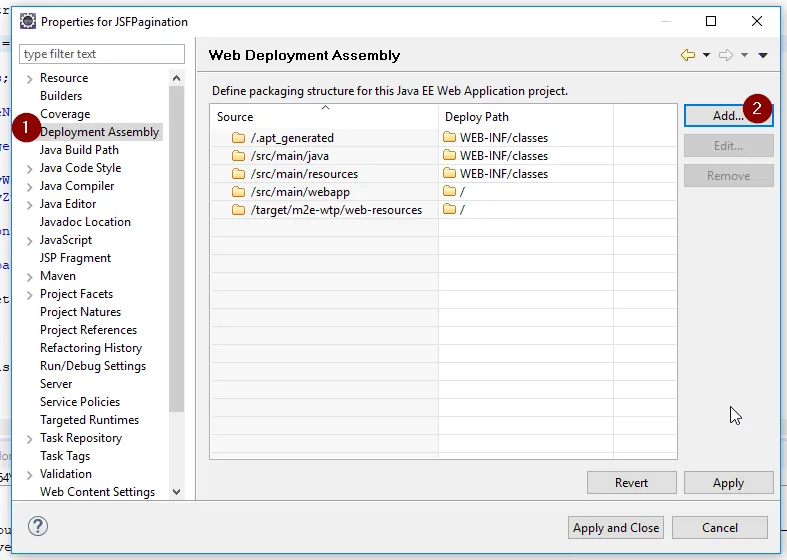The width and height of the screenshot is (787, 560).
Task: Click the folder icon for /src/main/resources
Action: tap(238, 174)
